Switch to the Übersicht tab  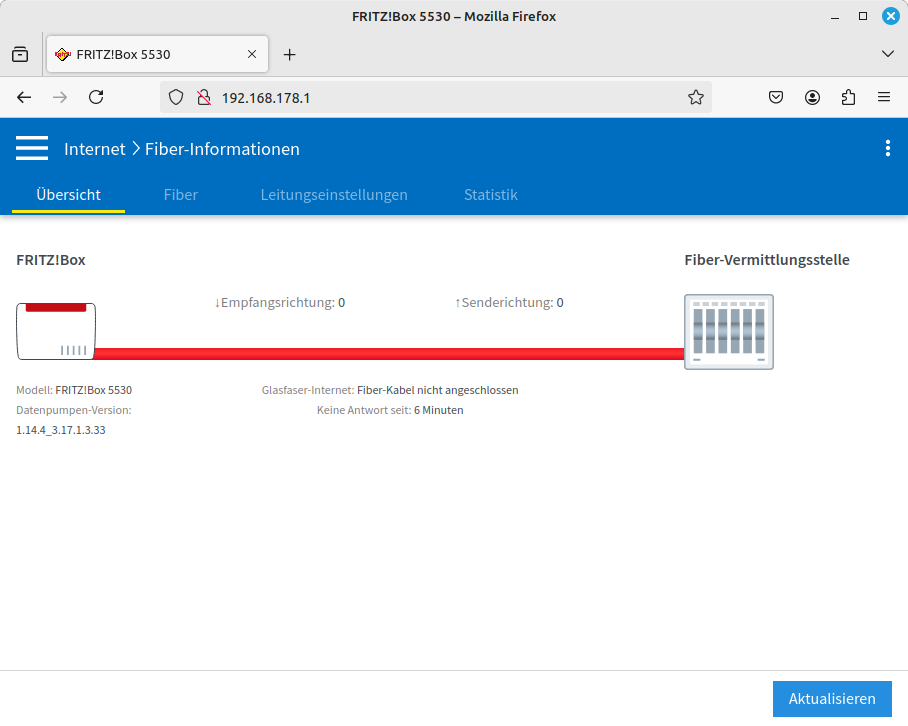pos(68,195)
